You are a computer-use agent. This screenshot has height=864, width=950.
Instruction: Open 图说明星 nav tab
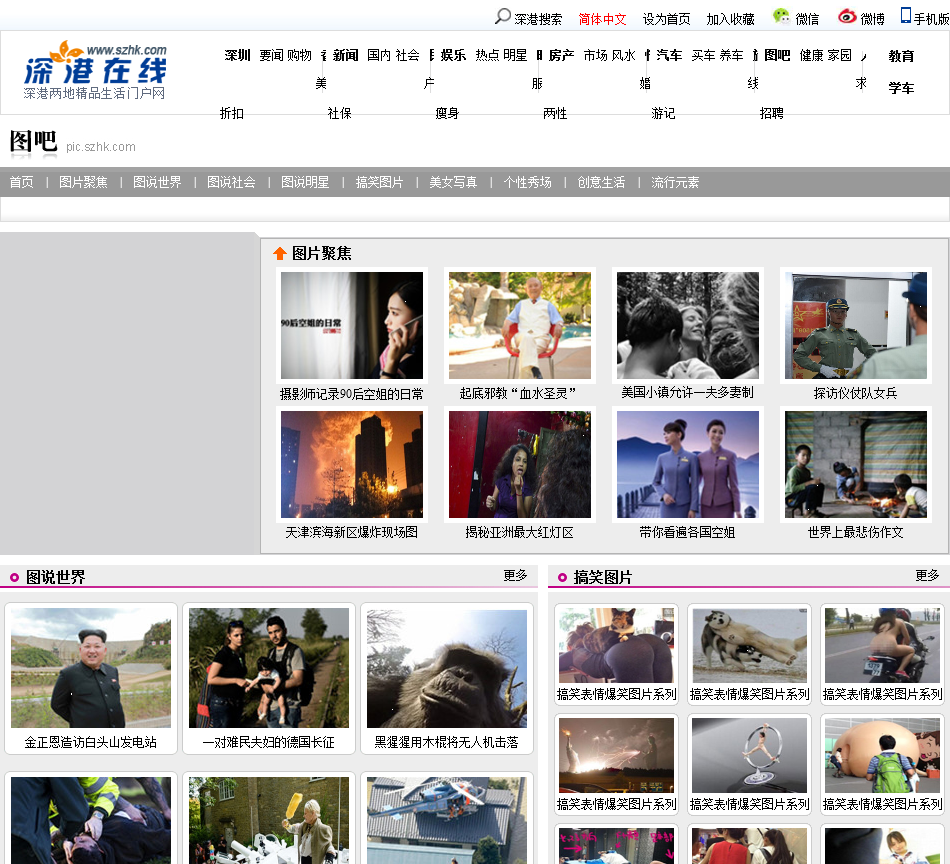pyautogui.click(x=305, y=182)
